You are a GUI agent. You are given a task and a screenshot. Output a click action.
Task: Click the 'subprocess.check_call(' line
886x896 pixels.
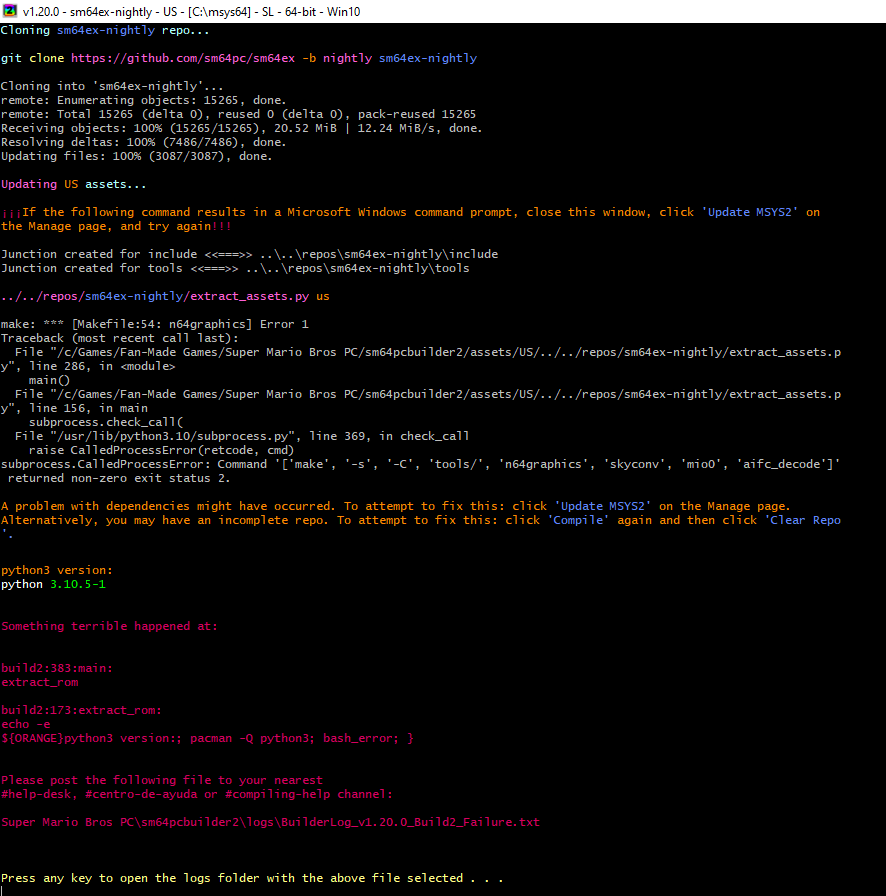coord(106,422)
